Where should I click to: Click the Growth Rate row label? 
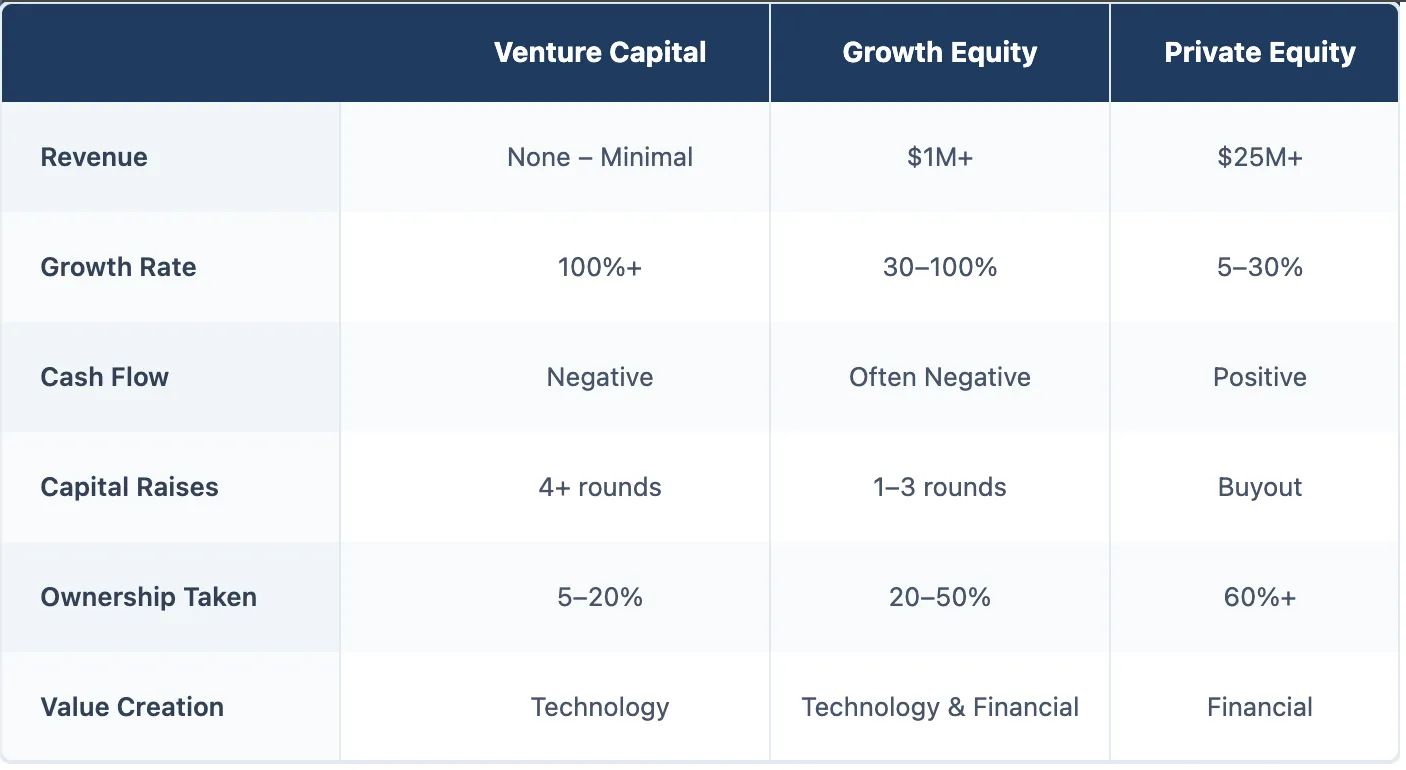(118, 267)
